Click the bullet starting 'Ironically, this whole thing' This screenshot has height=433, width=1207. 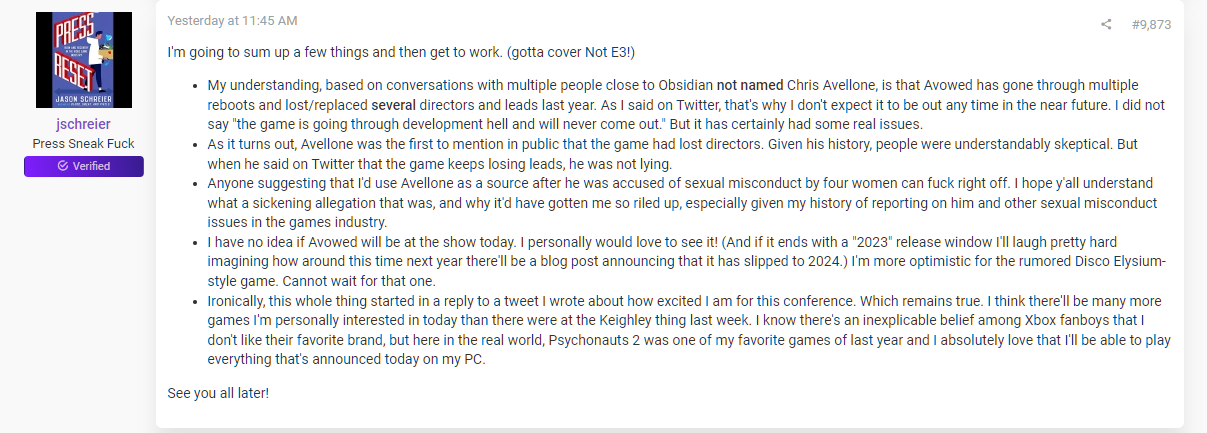(689, 330)
